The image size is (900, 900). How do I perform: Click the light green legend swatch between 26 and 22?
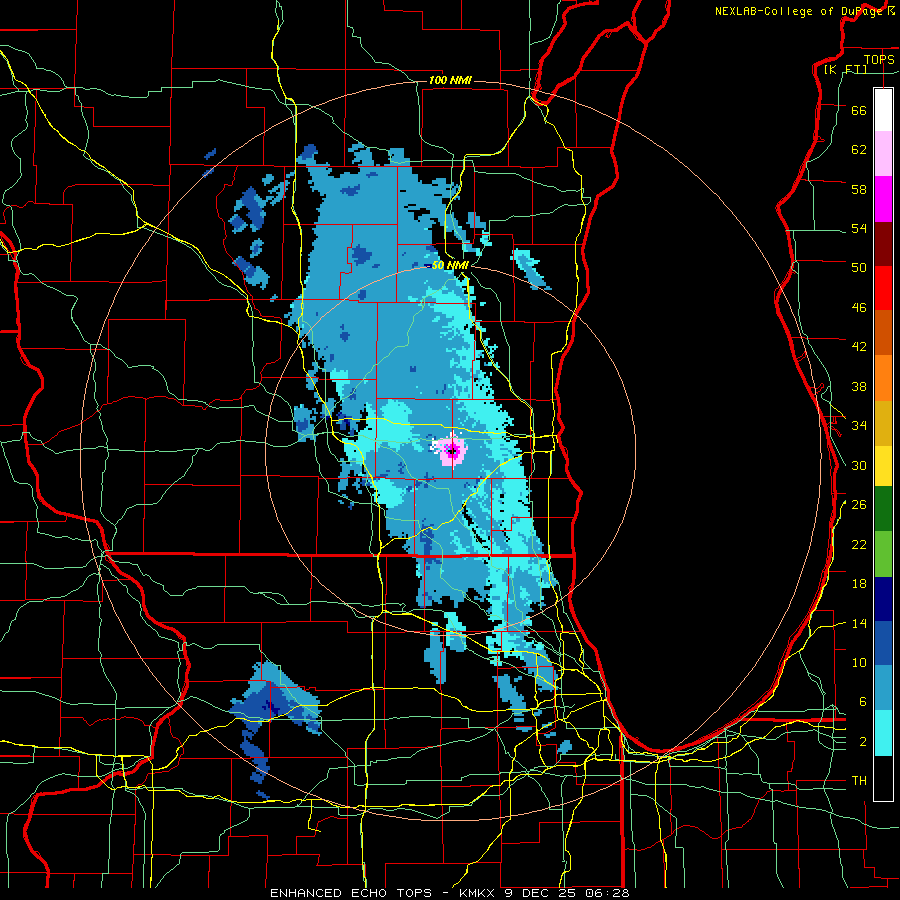coord(883,554)
